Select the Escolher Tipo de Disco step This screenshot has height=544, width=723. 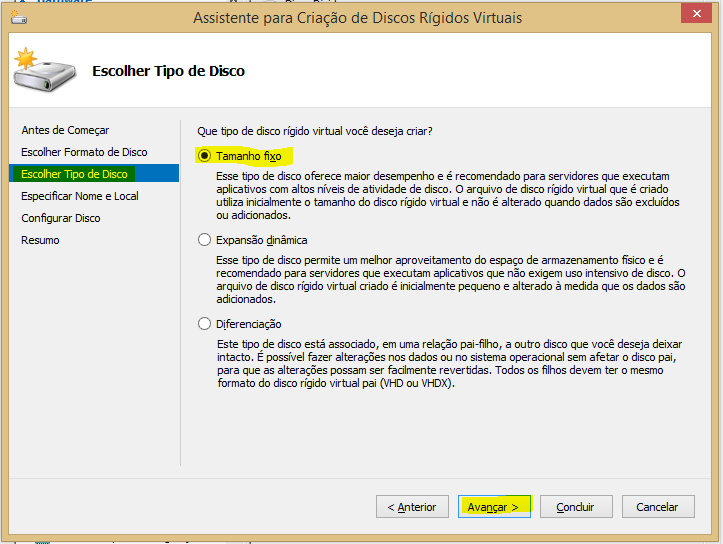click(x=94, y=174)
